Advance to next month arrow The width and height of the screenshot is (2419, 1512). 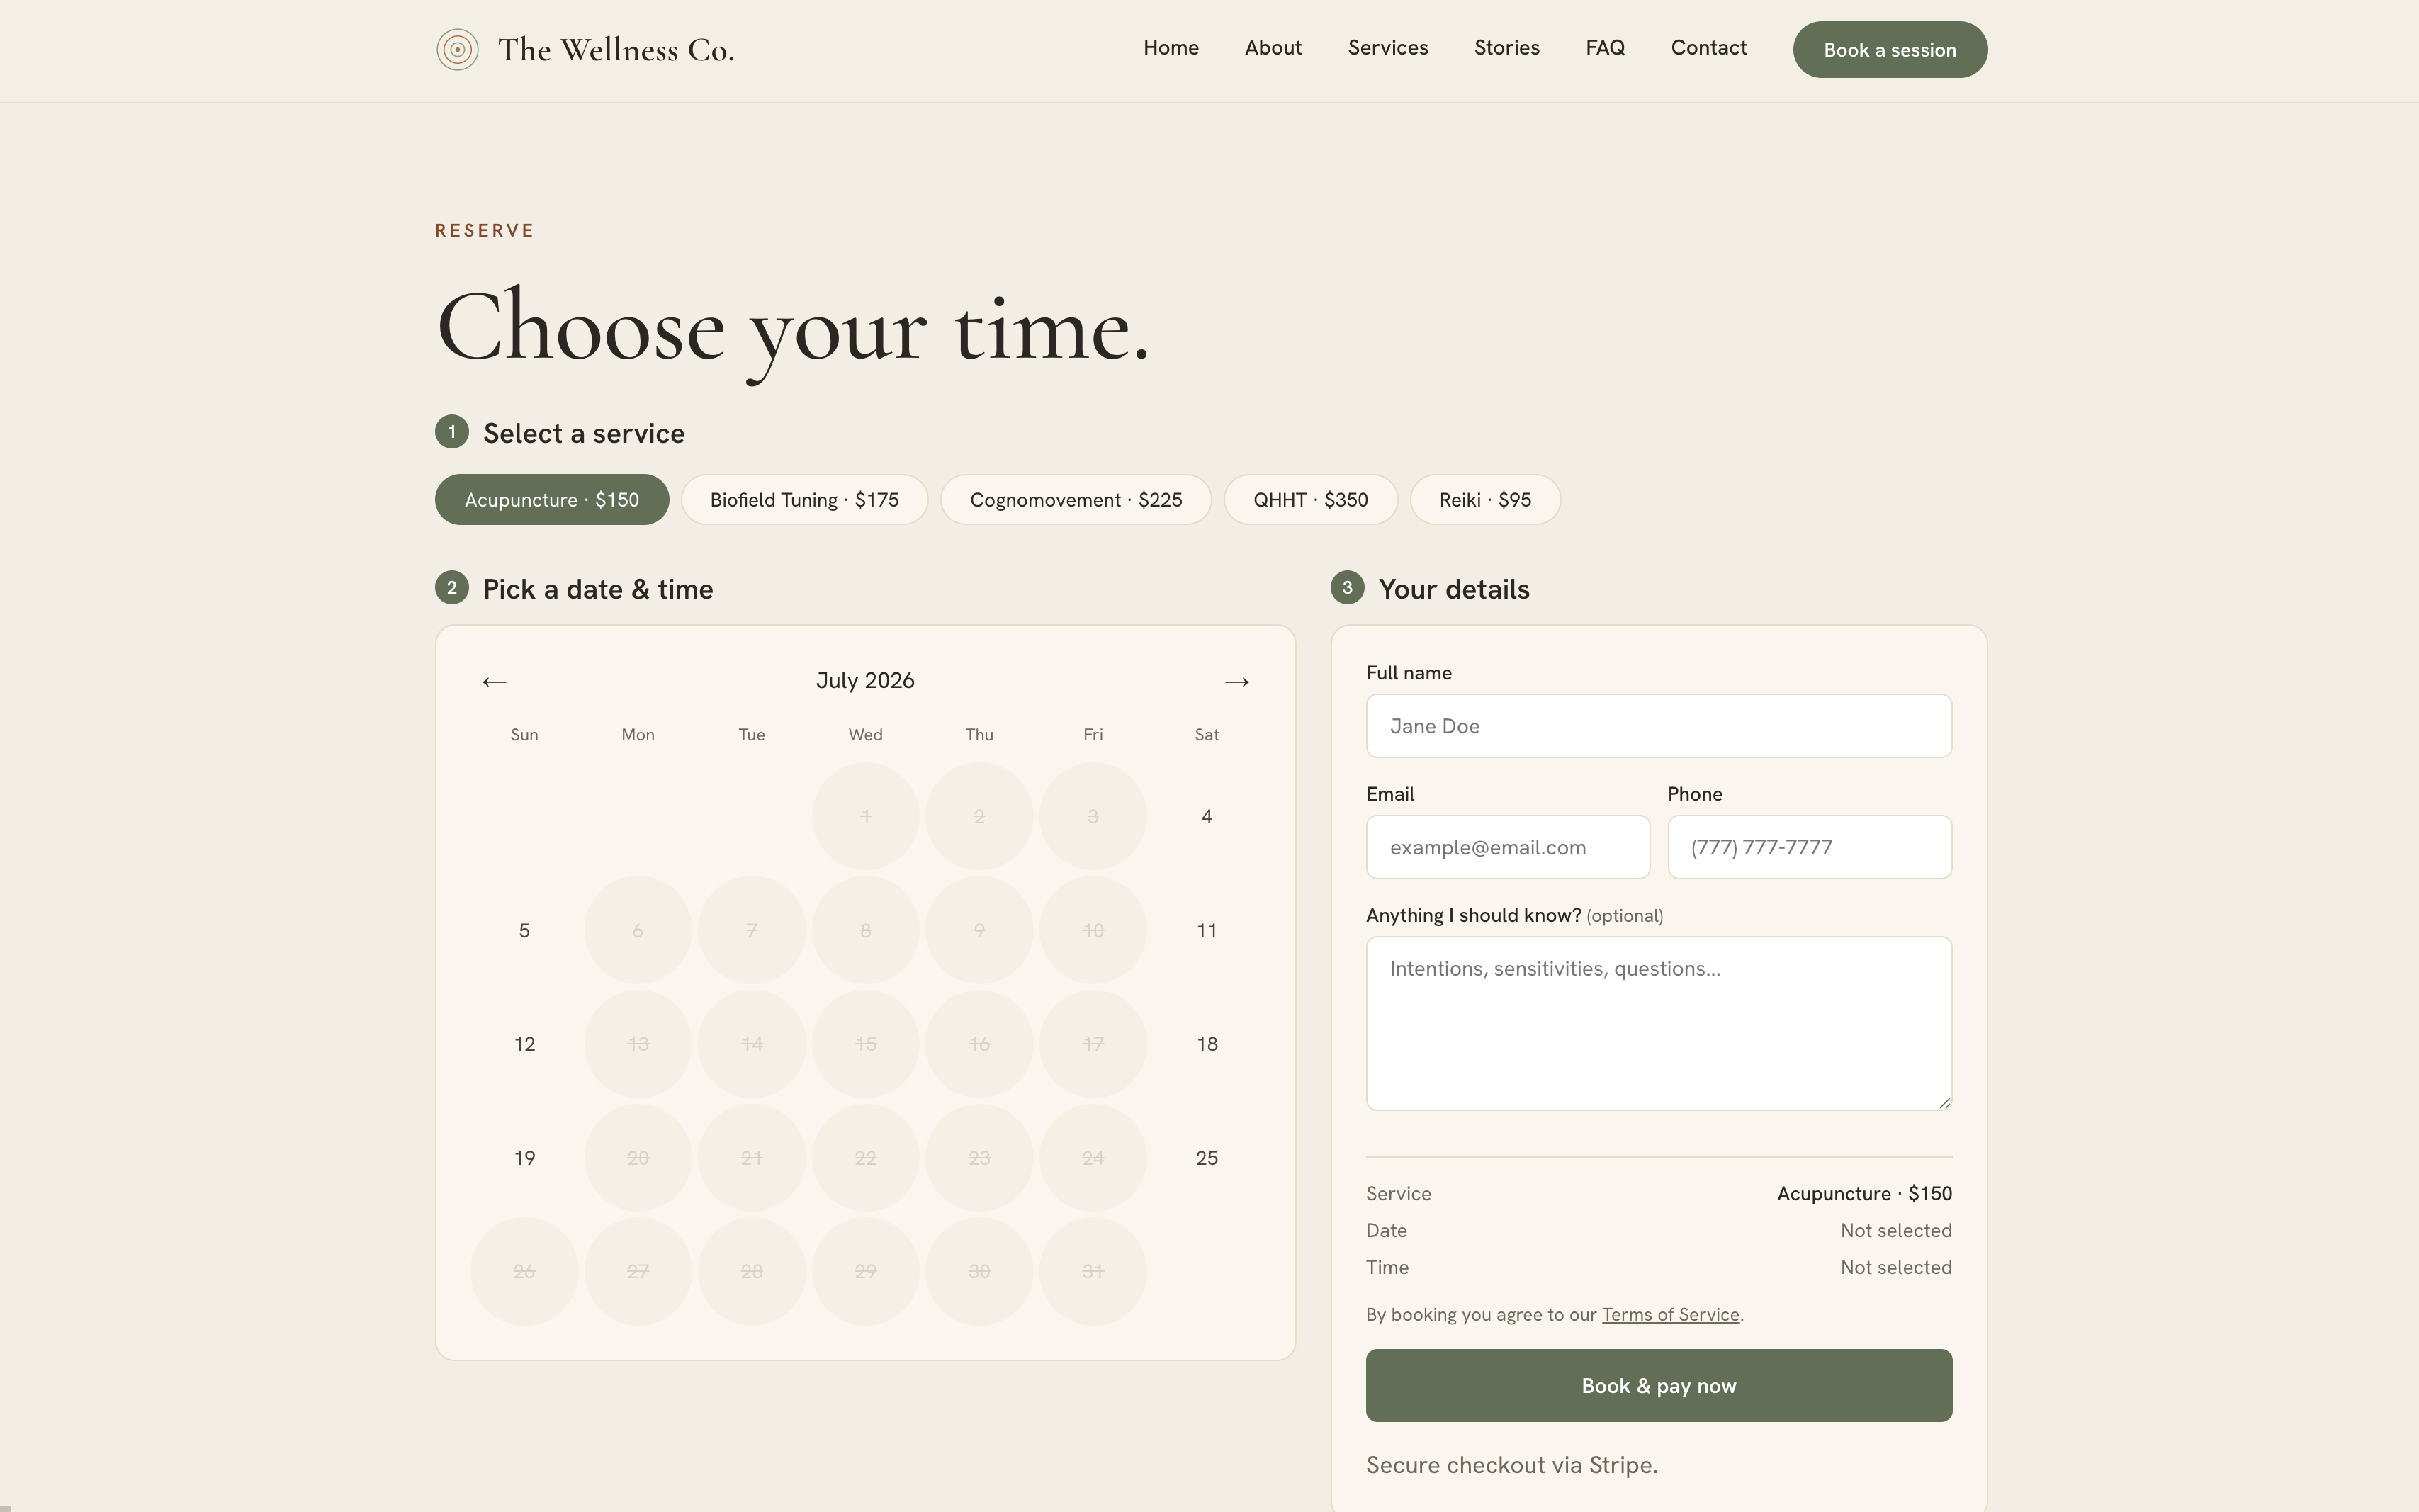[x=1237, y=682]
